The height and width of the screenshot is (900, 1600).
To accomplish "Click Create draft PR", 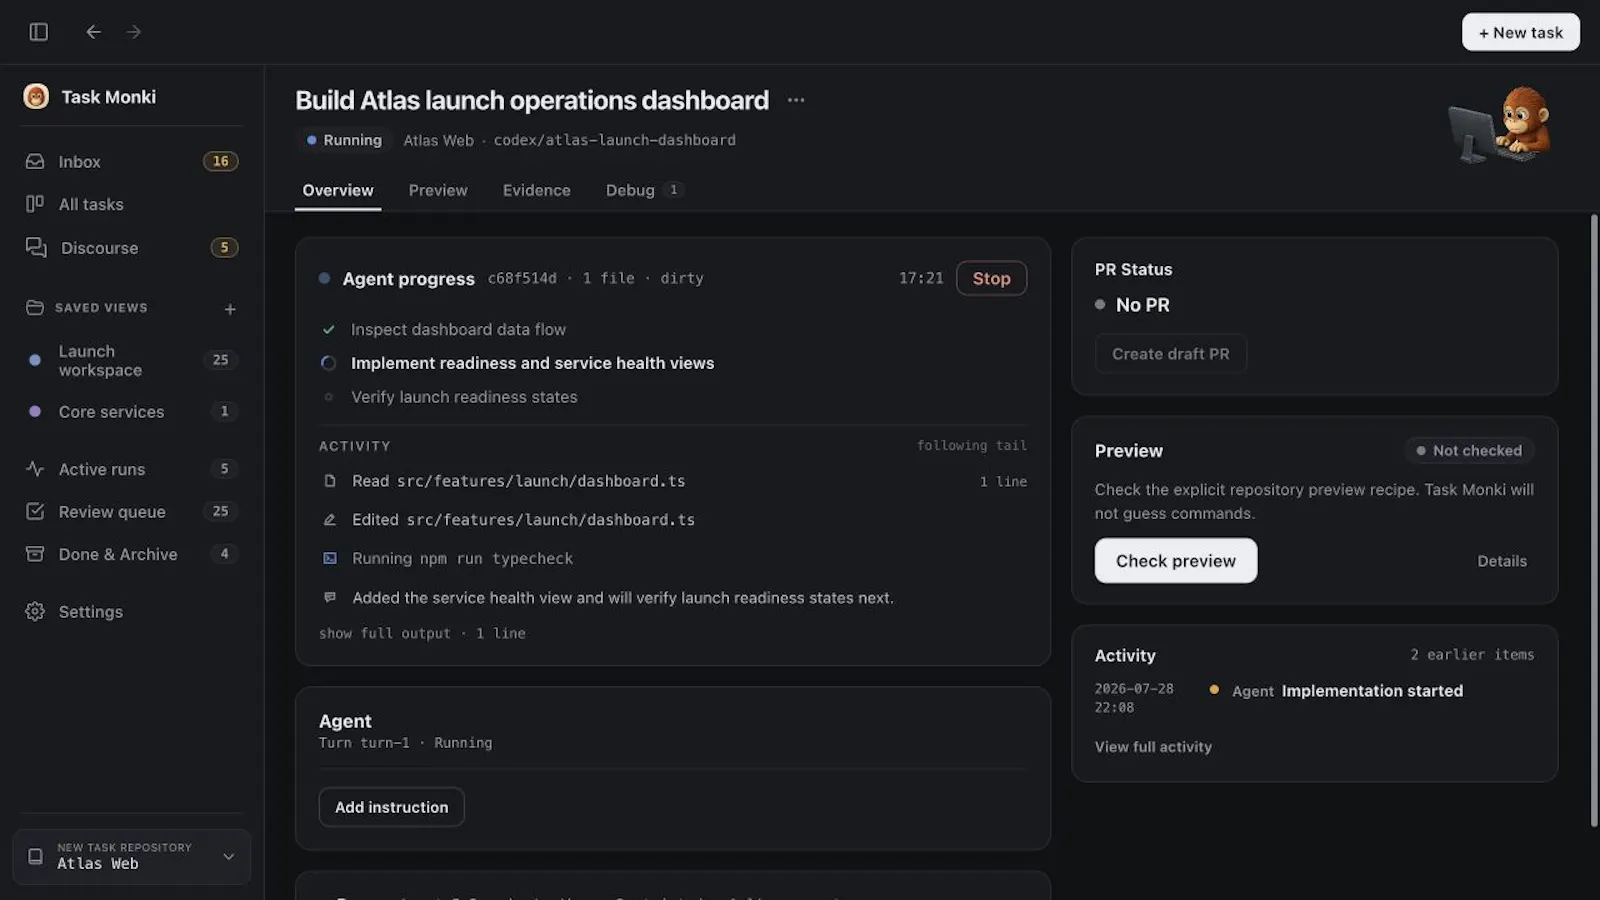I will (x=1170, y=354).
